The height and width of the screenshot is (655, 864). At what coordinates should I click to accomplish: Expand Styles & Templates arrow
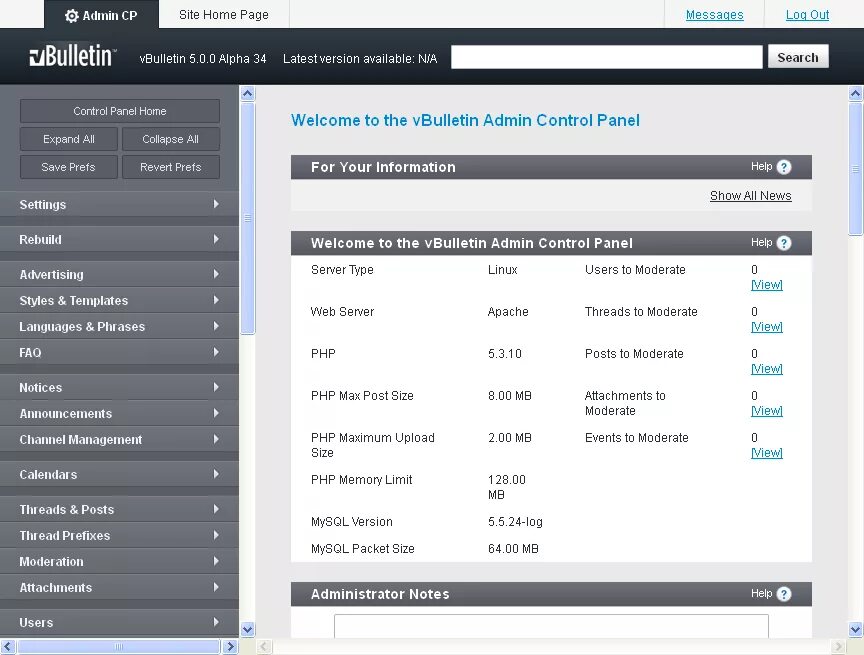[x=216, y=300]
